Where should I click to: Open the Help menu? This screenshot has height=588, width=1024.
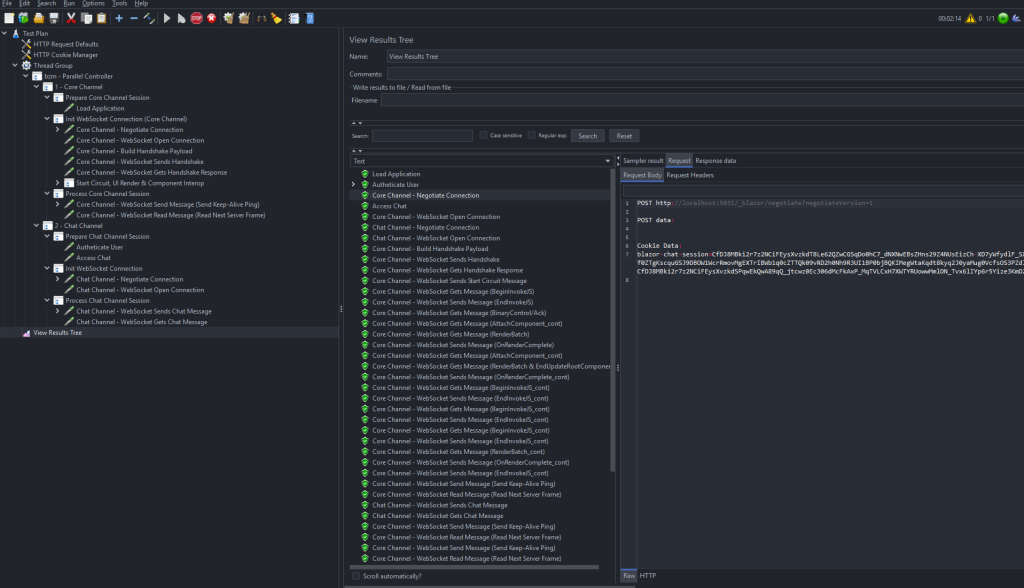[141, 3]
